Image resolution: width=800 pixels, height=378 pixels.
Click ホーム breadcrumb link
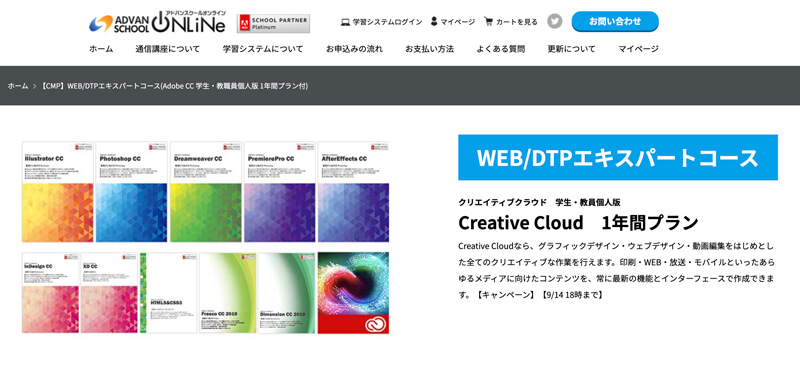point(18,86)
